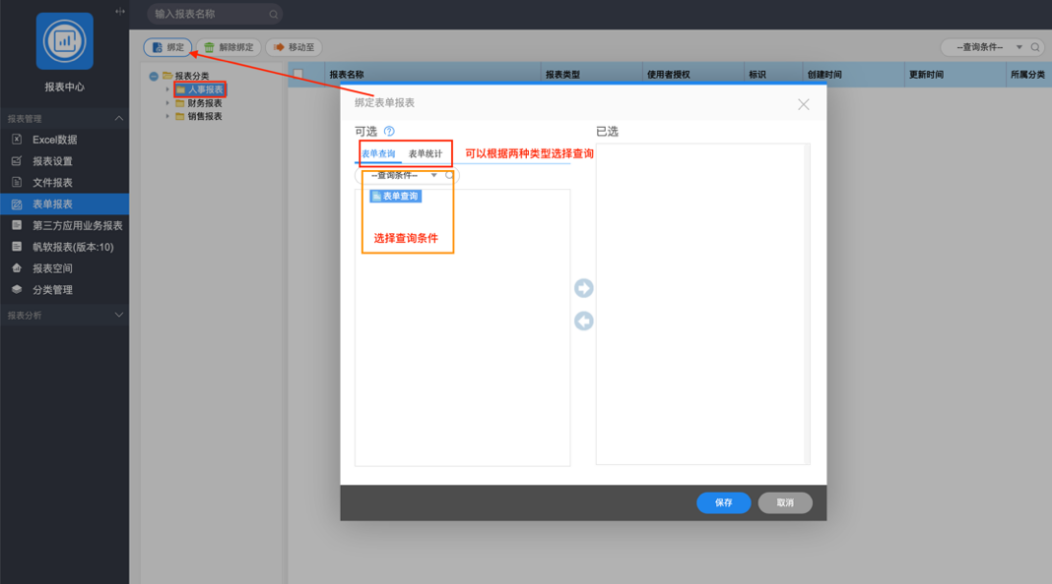
Task: Collapse the 报表管理 sidebar section
Action: coord(119,119)
